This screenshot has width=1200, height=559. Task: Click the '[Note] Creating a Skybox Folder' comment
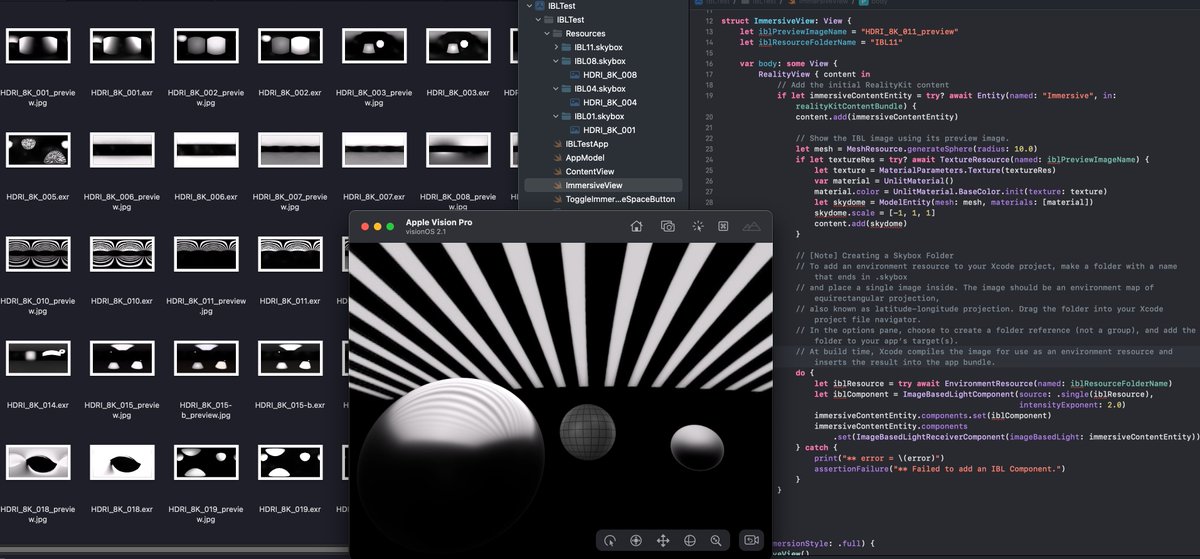pos(874,256)
